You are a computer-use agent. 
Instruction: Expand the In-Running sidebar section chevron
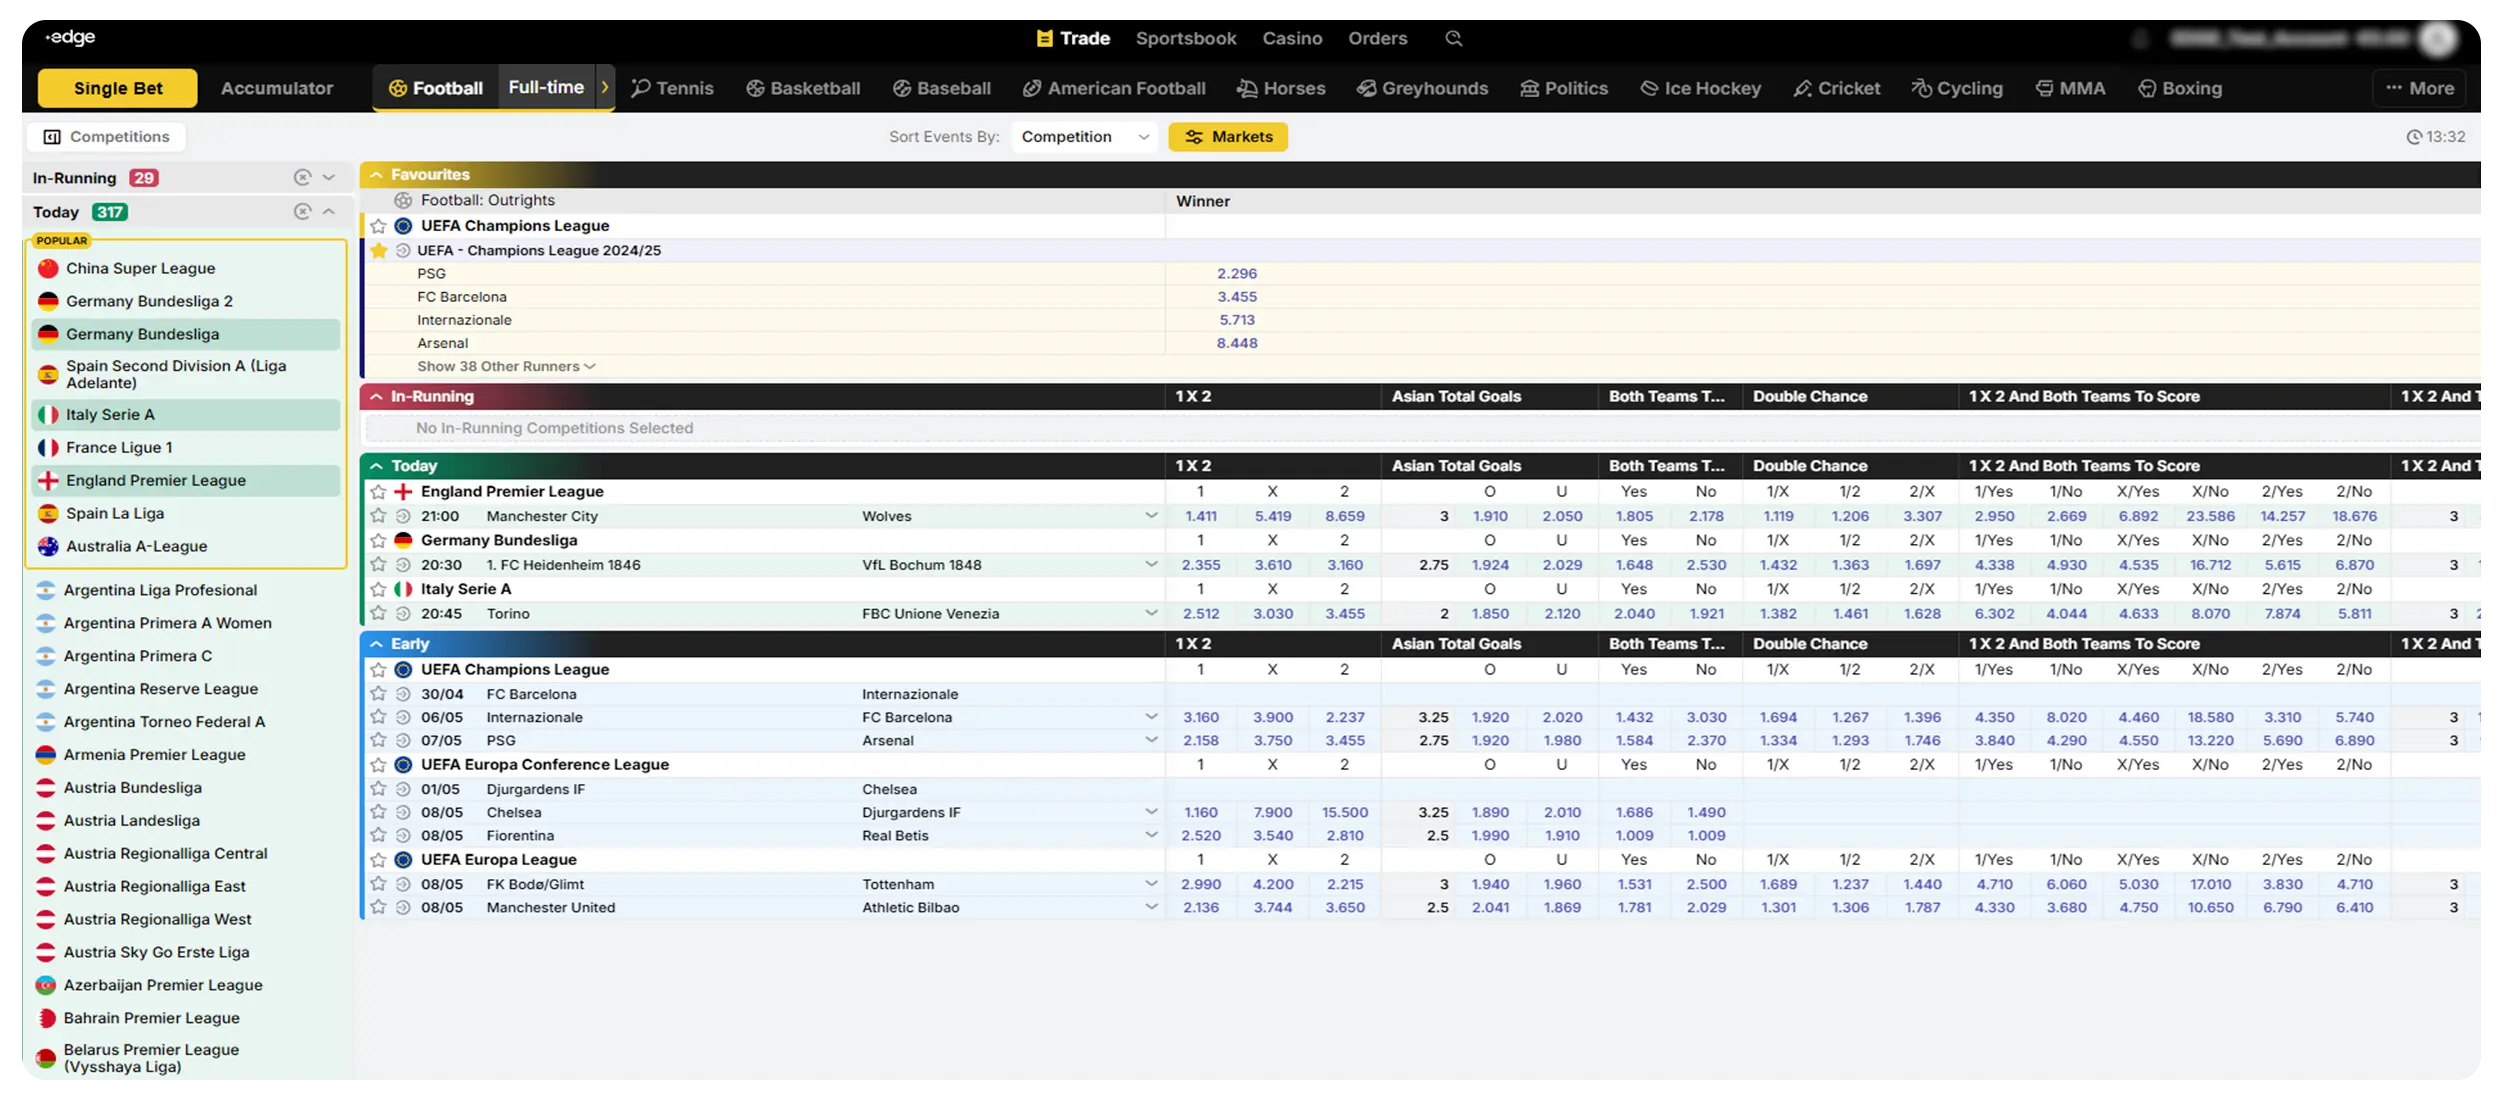coord(329,177)
